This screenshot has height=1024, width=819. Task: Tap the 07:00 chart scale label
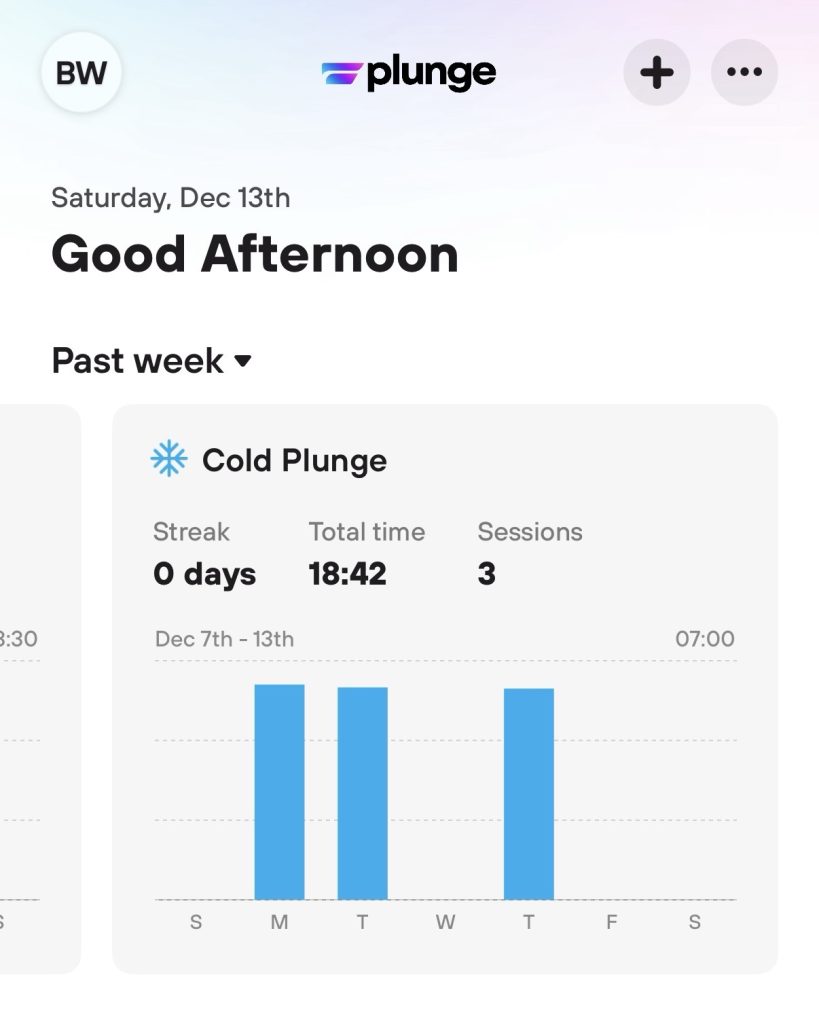(704, 638)
